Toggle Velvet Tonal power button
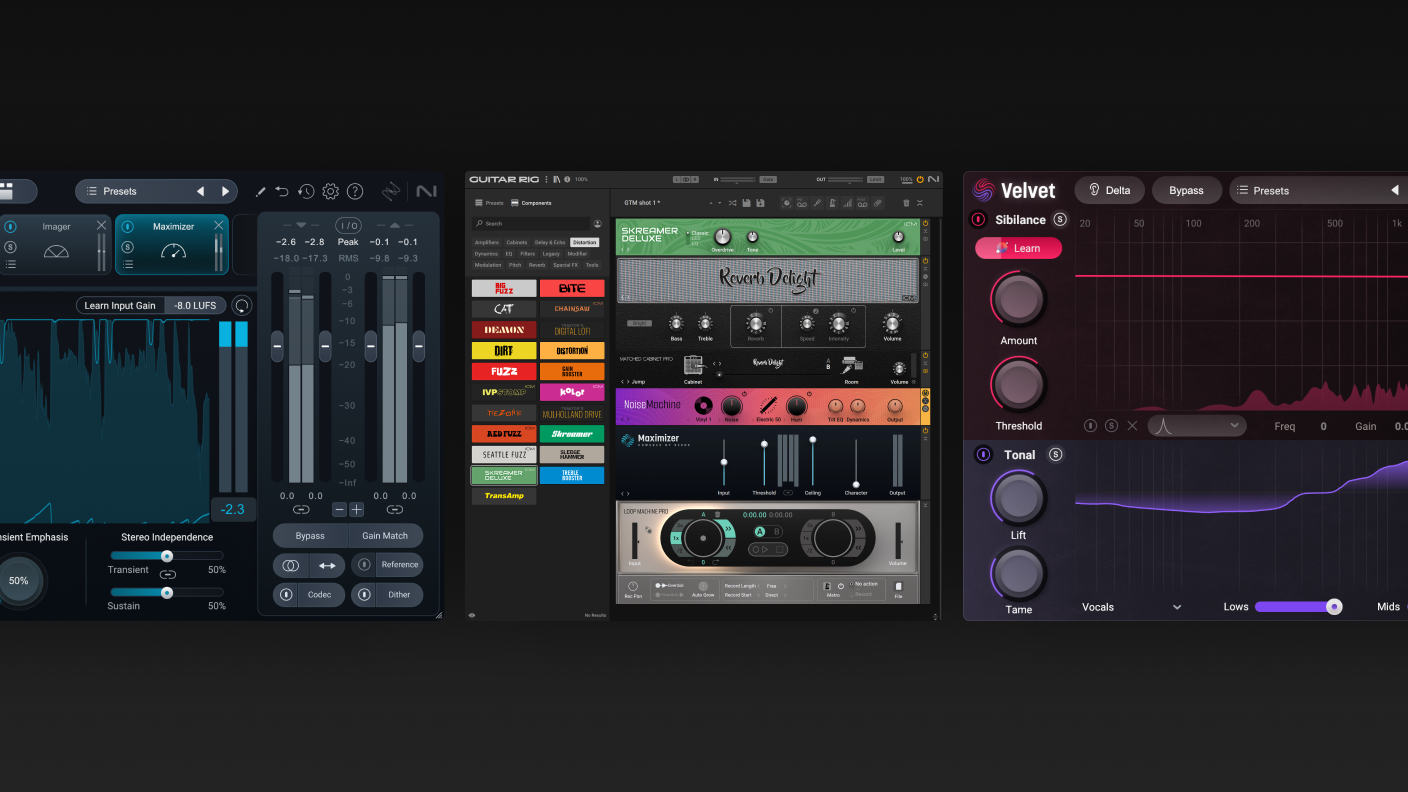1408x792 pixels. pos(983,455)
